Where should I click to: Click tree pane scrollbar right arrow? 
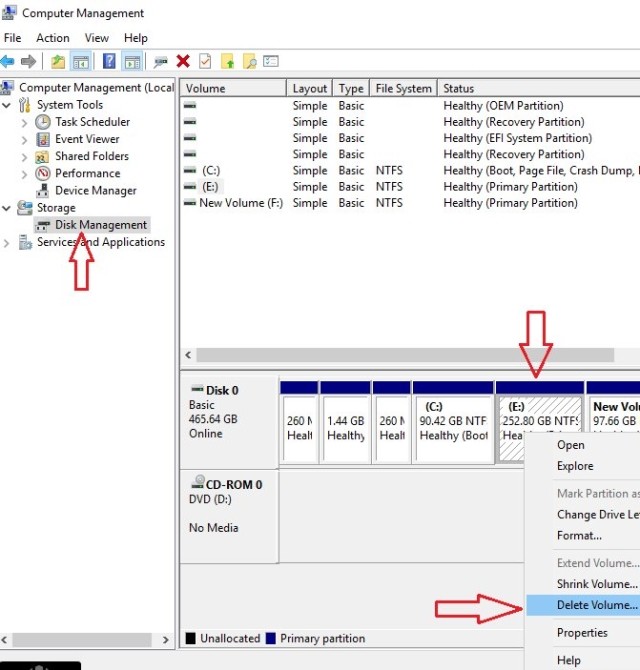(x=166, y=640)
